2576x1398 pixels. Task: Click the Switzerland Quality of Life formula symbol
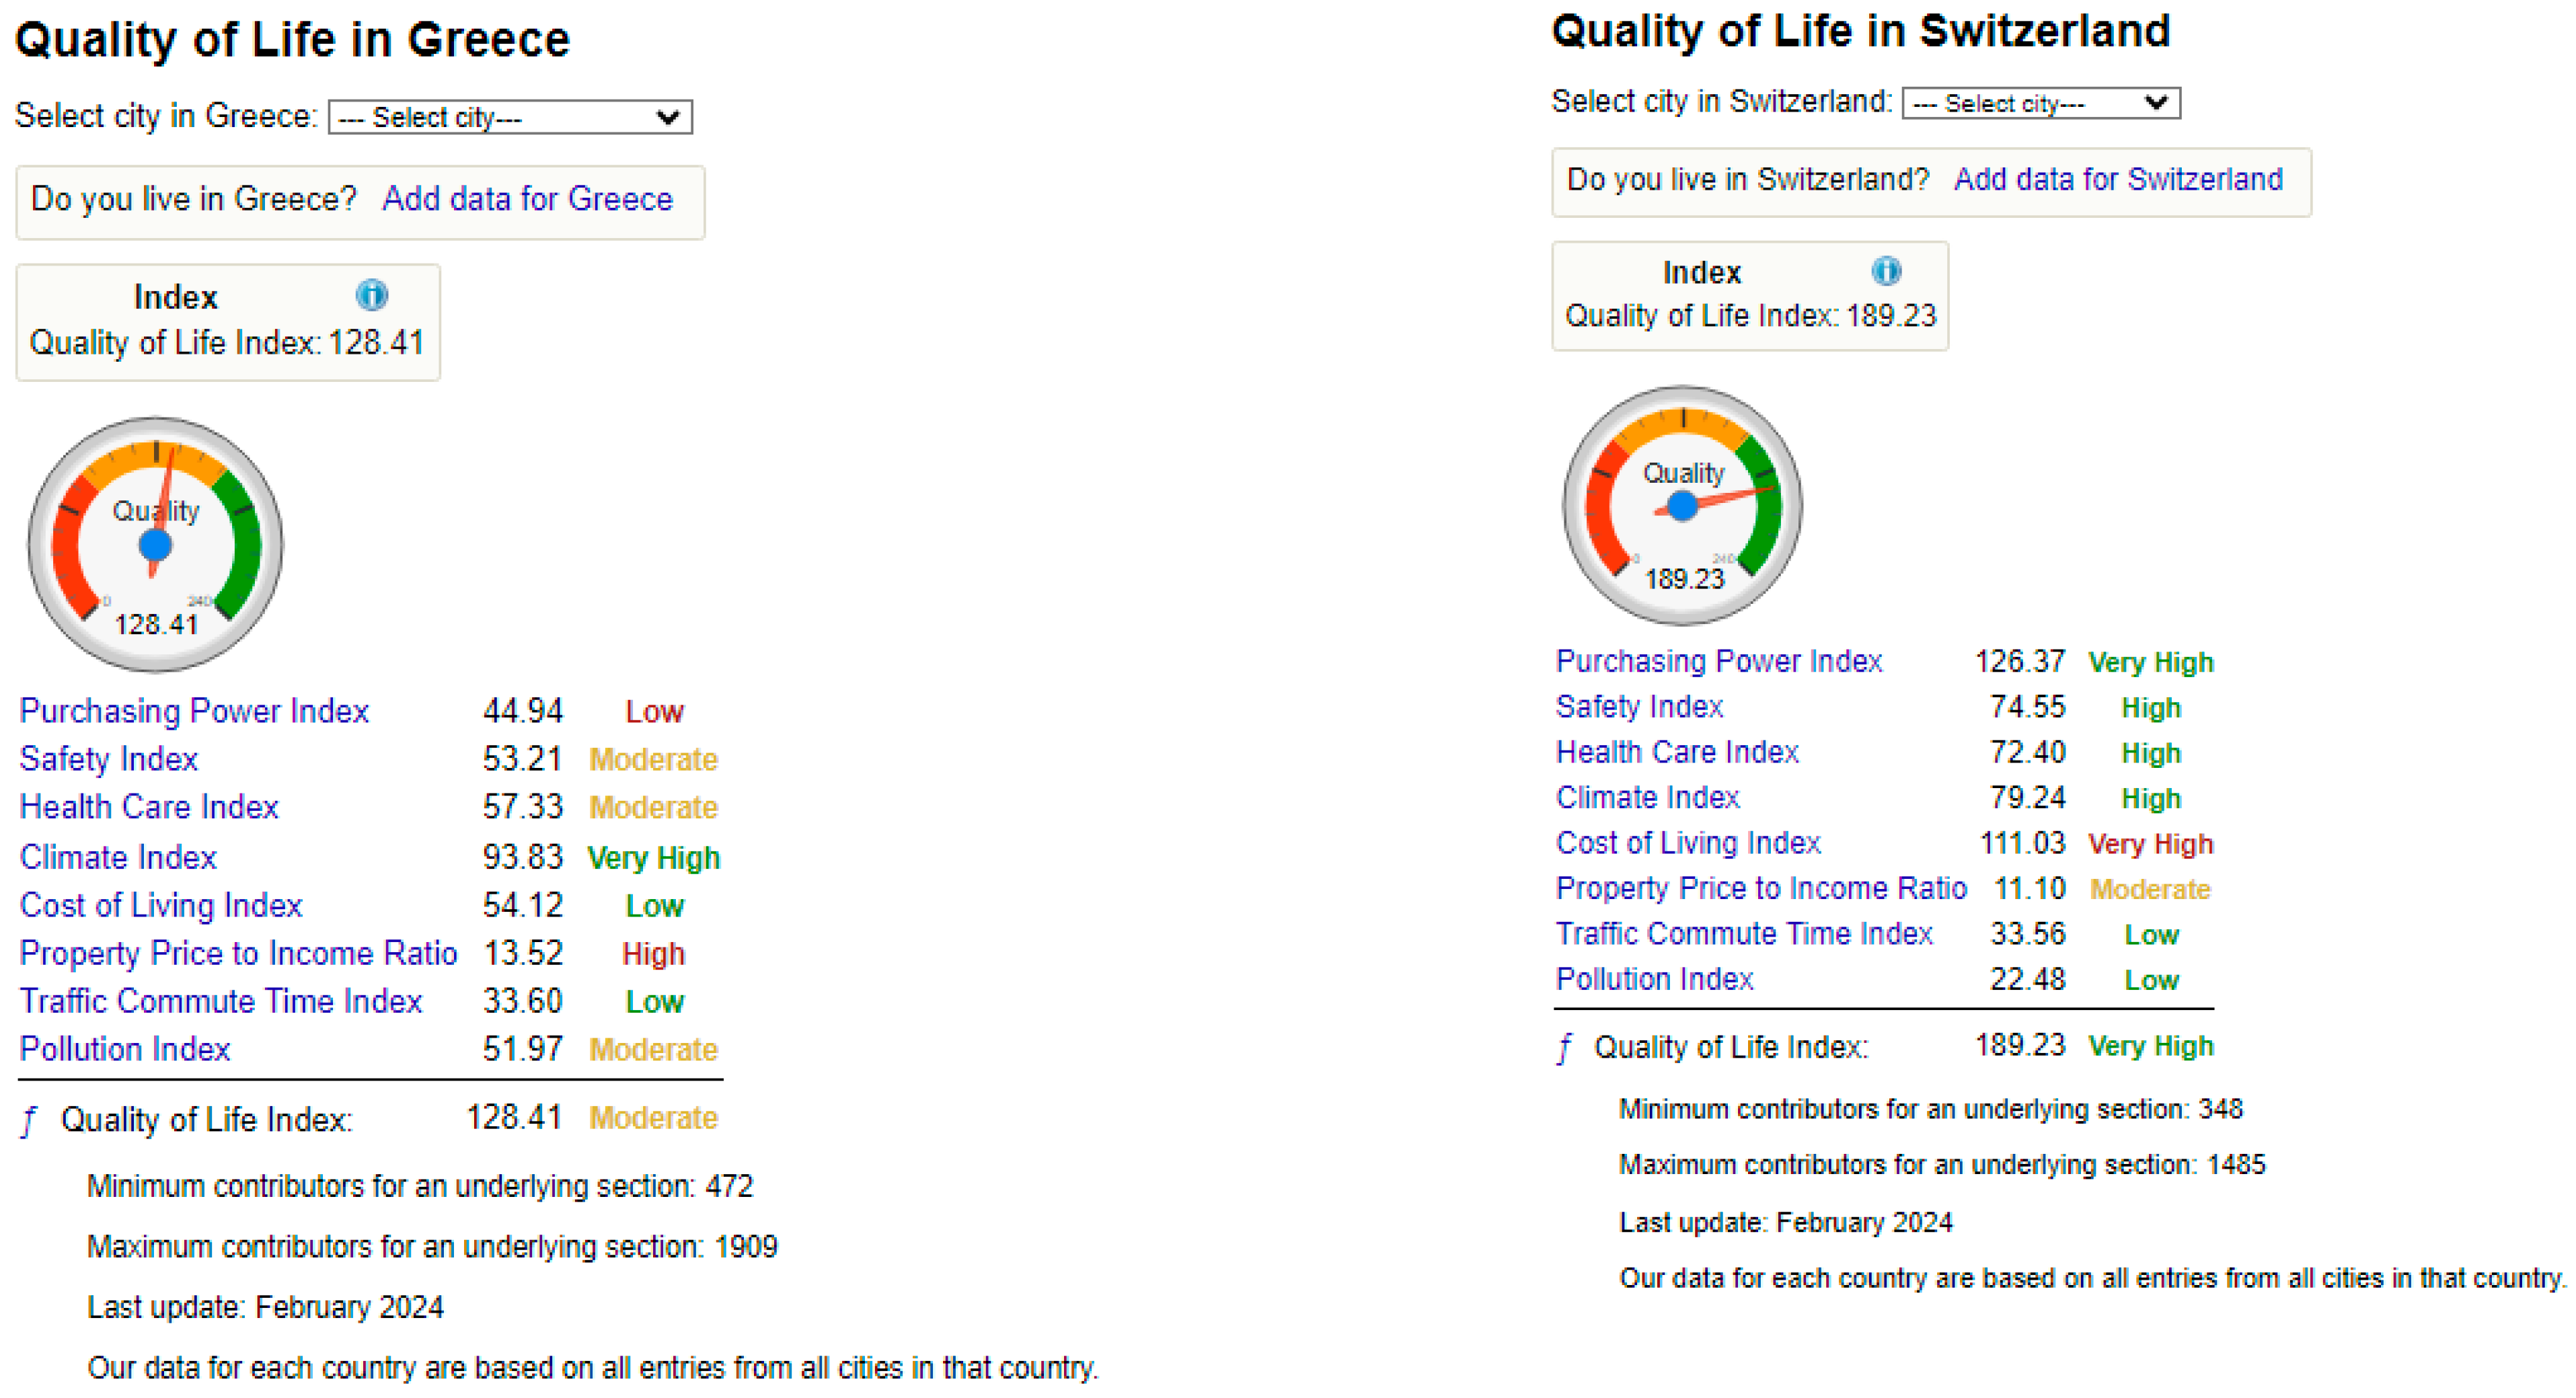pyautogui.click(x=1564, y=1048)
